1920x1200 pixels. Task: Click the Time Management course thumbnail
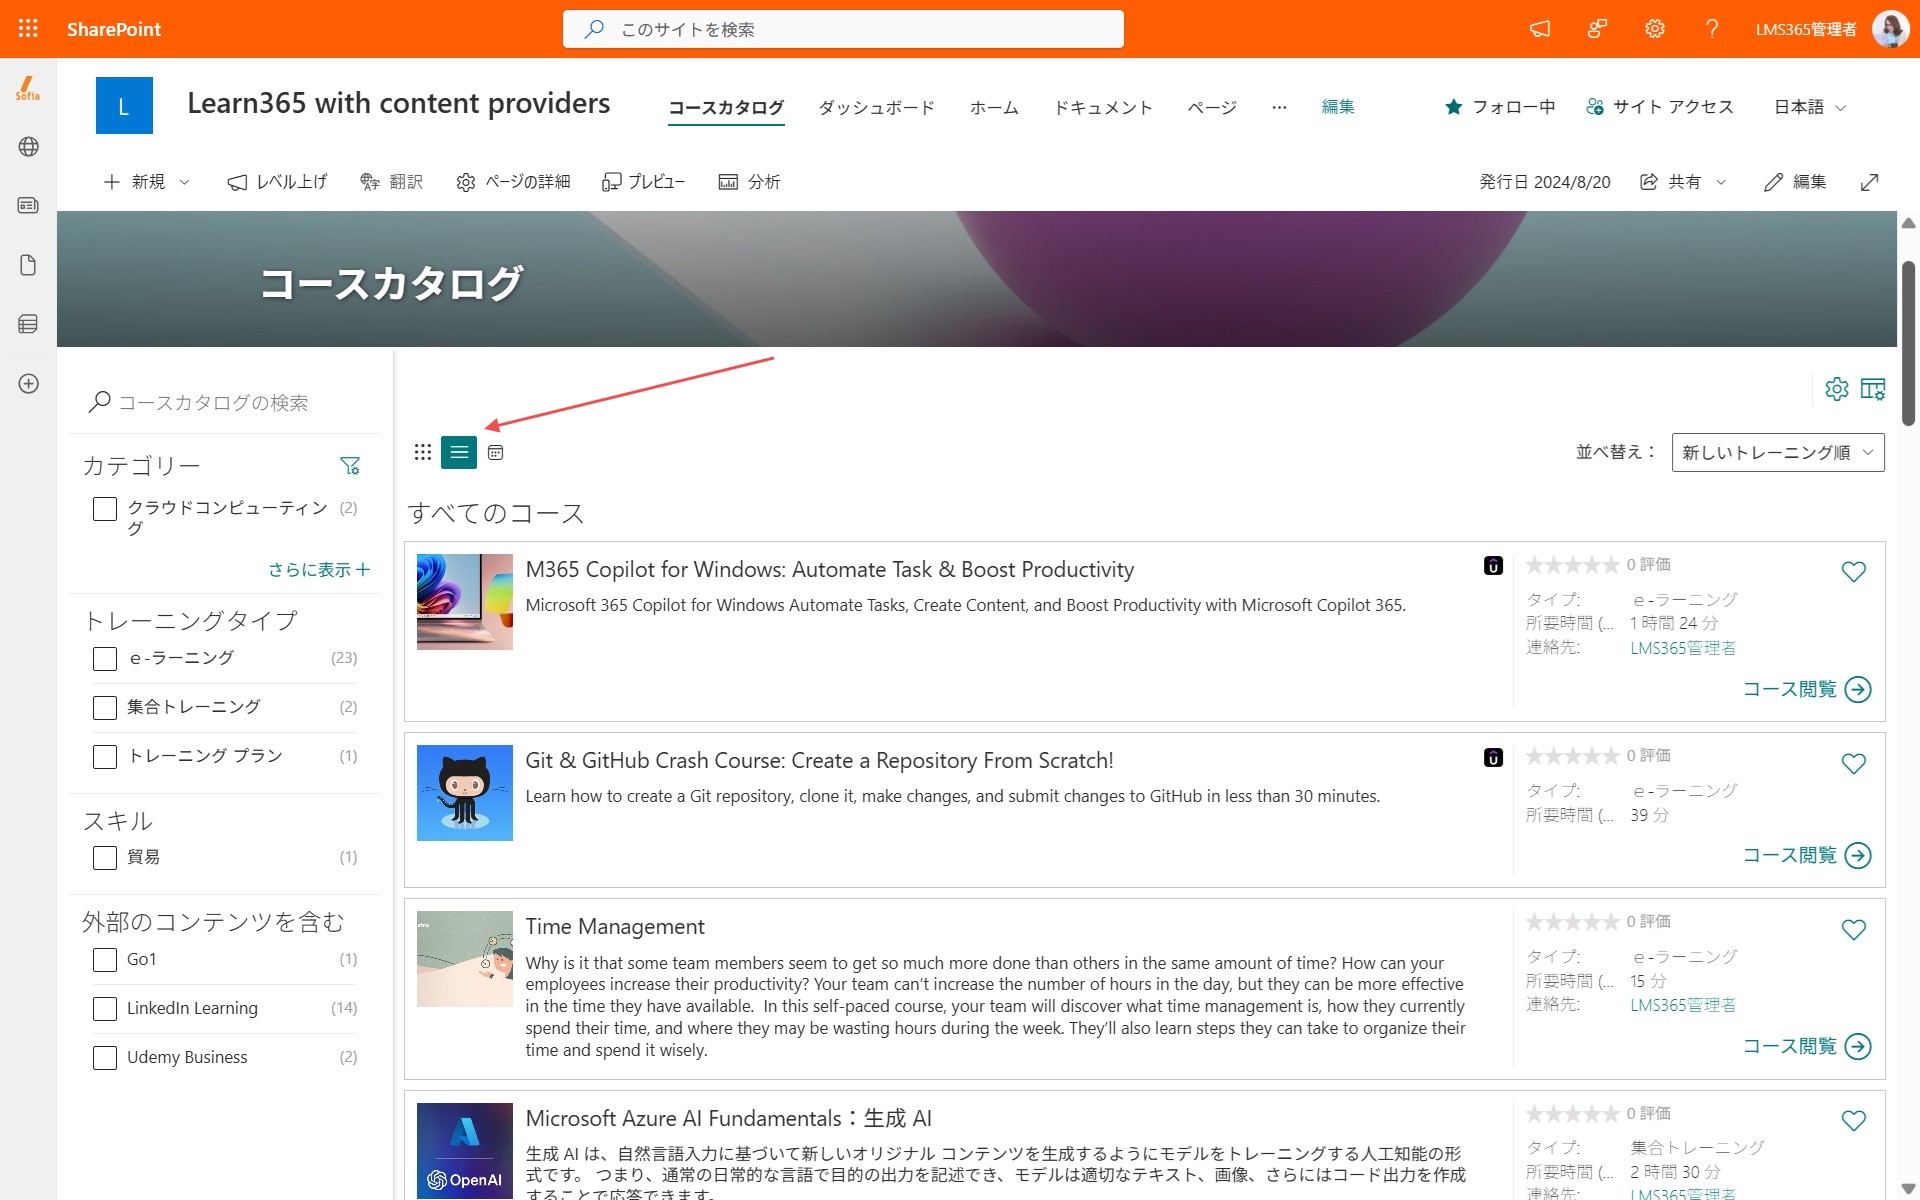(x=465, y=958)
